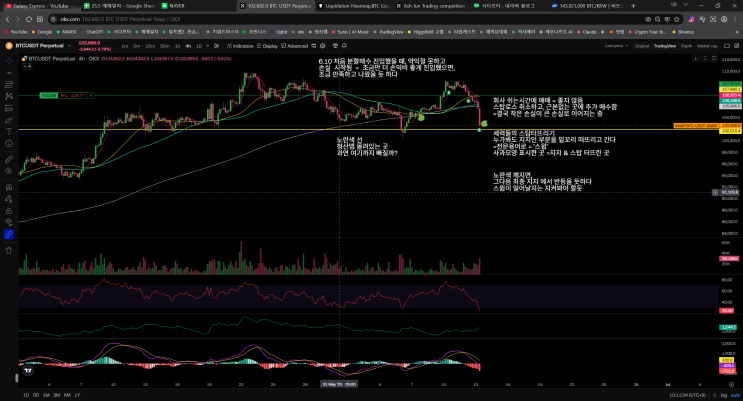Image resolution: width=743 pixels, height=401 pixels.
Task: Toggle hide all drawings eye icon
Action: [9, 222]
